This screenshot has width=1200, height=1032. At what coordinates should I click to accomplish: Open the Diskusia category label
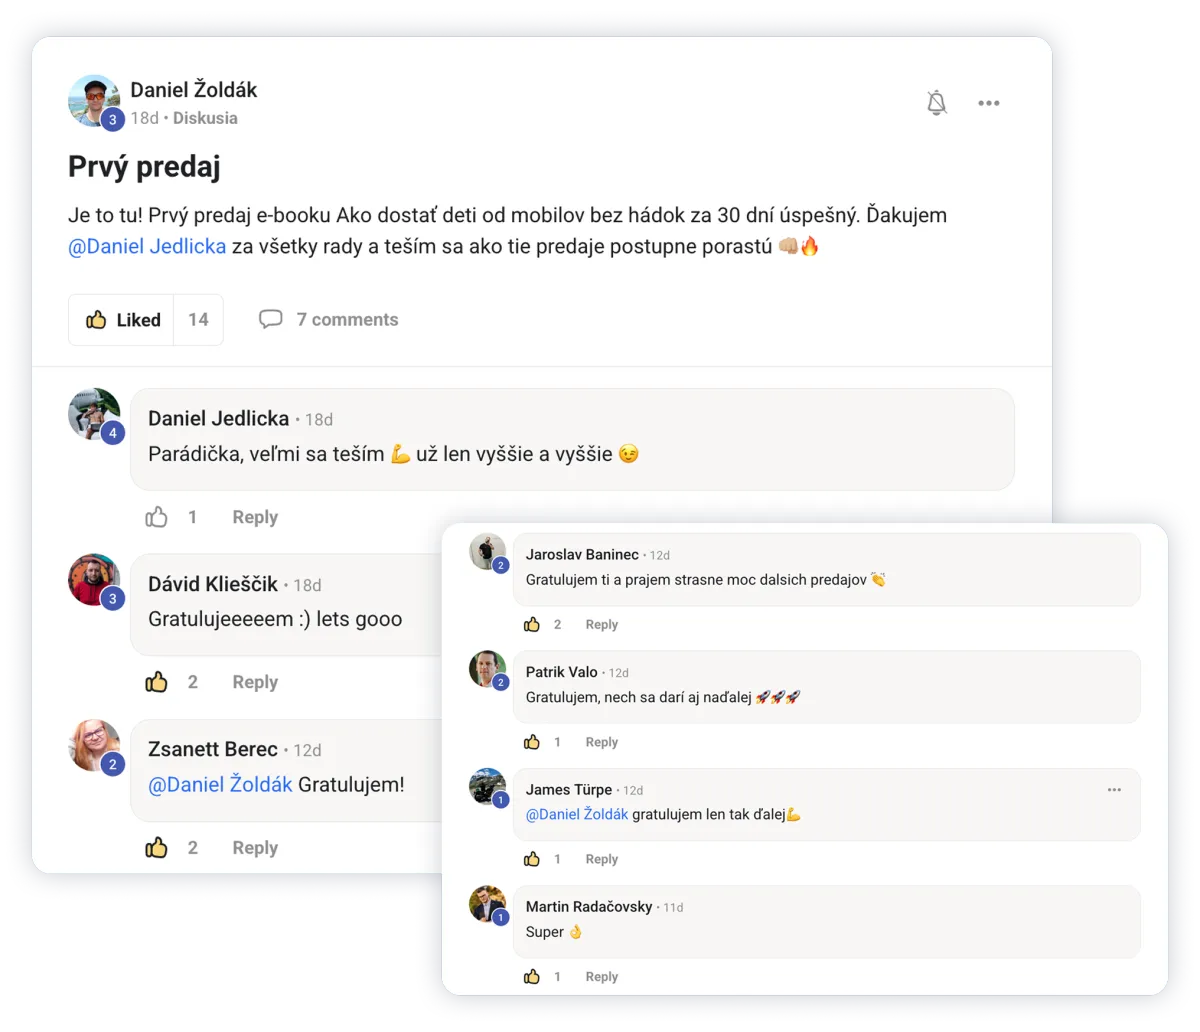pos(205,118)
